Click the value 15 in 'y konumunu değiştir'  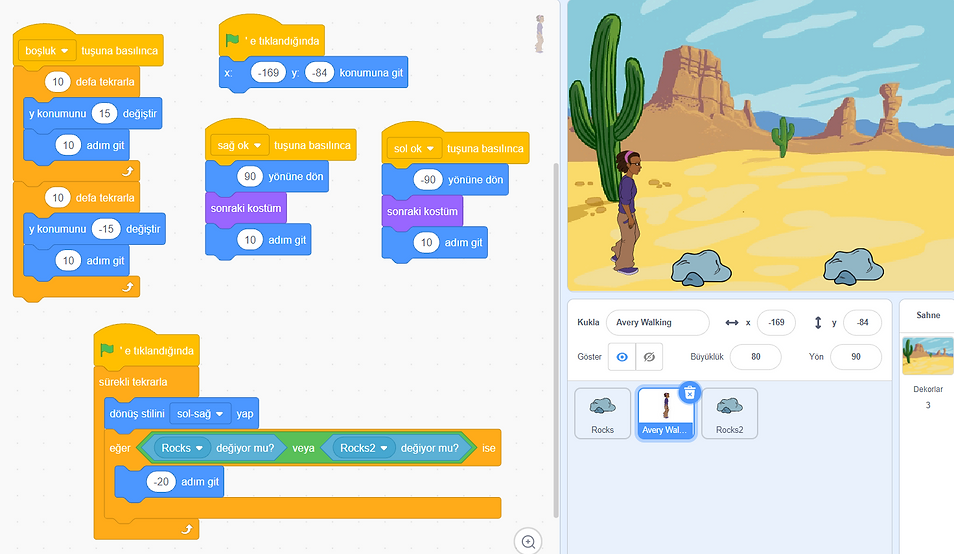tap(105, 113)
